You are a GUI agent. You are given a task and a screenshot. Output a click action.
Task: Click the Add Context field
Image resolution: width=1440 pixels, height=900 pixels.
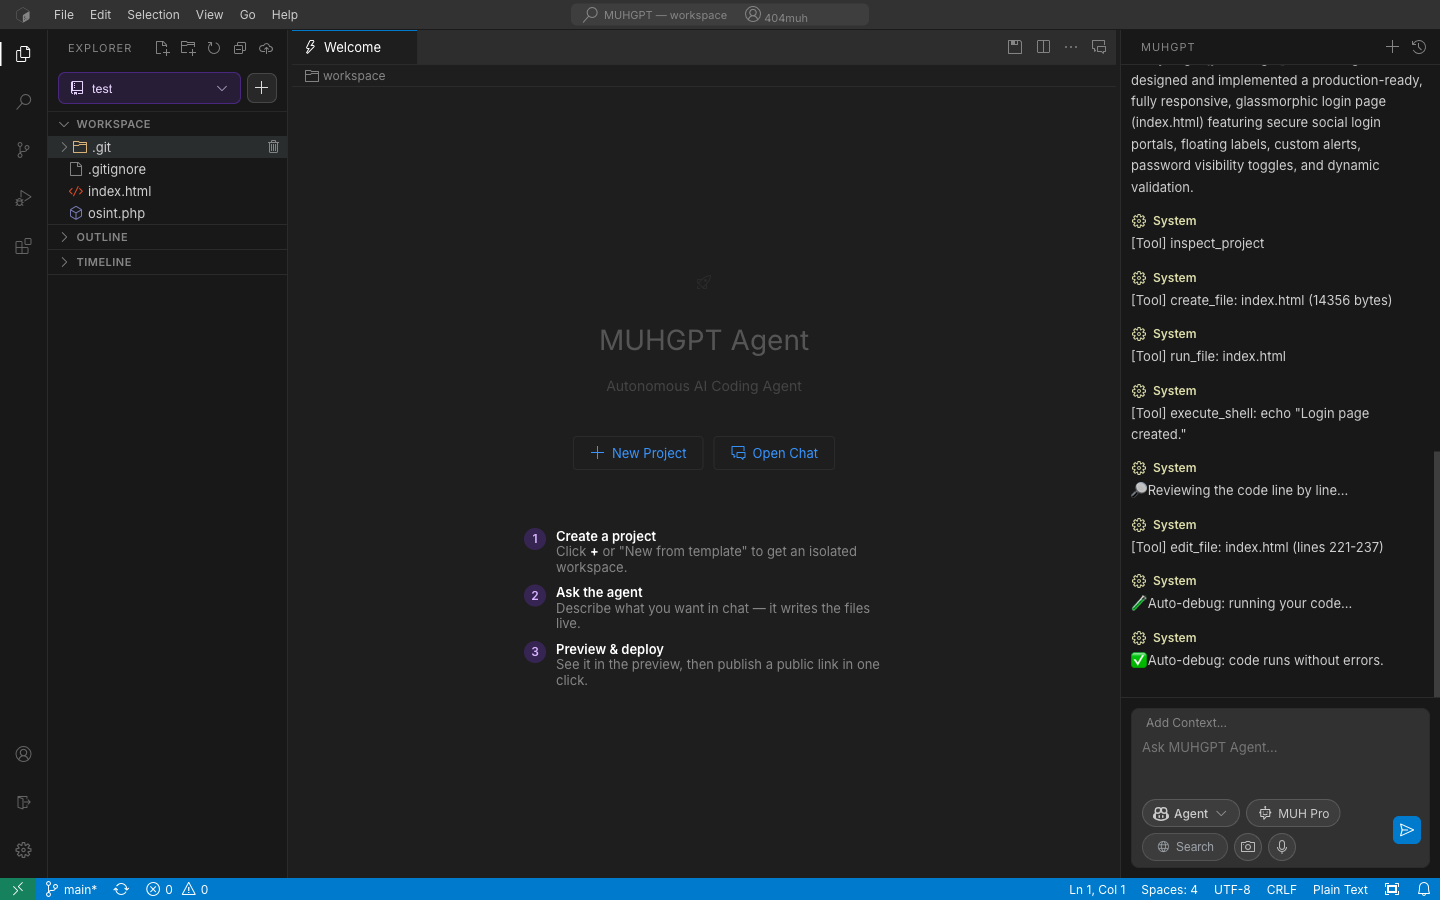1186,722
